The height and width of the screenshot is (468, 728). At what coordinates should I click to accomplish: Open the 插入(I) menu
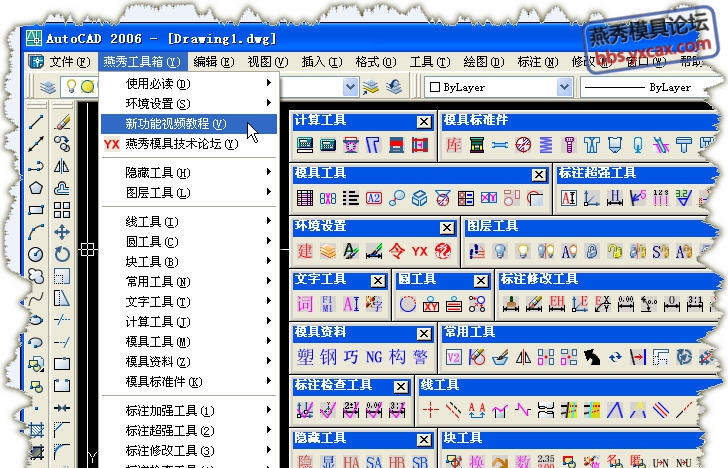coord(321,61)
